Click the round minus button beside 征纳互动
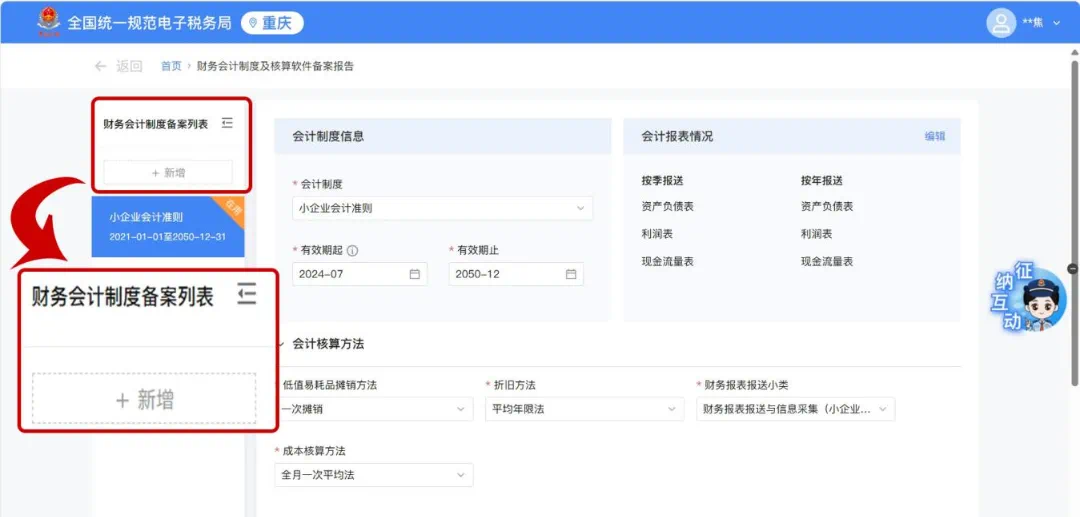The image size is (1080, 517). (1072, 268)
